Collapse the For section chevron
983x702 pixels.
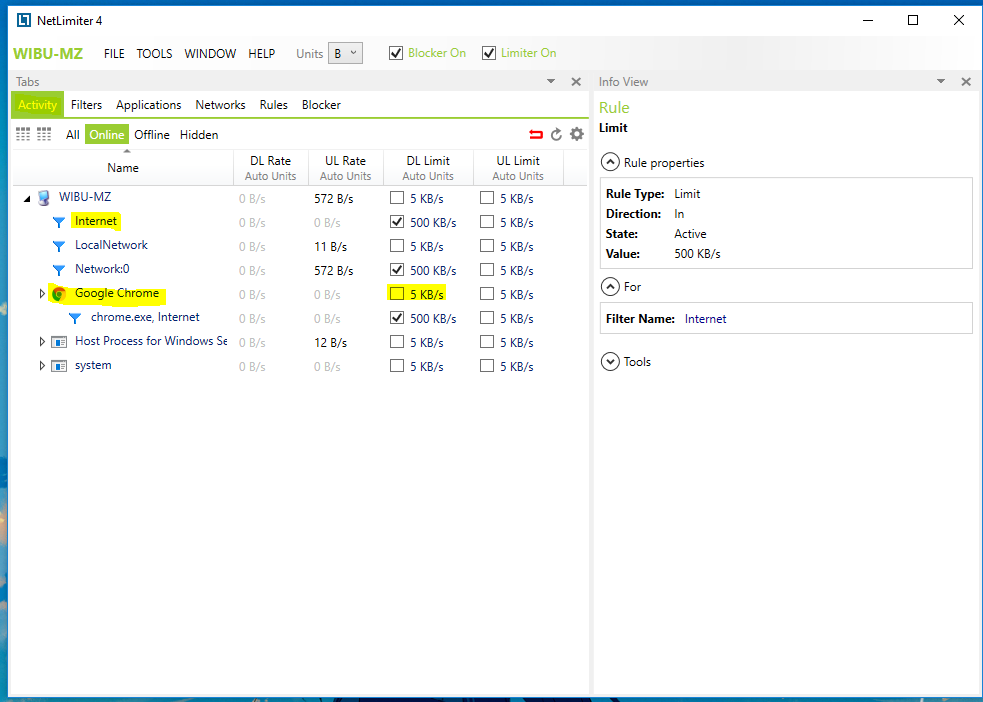click(610, 287)
